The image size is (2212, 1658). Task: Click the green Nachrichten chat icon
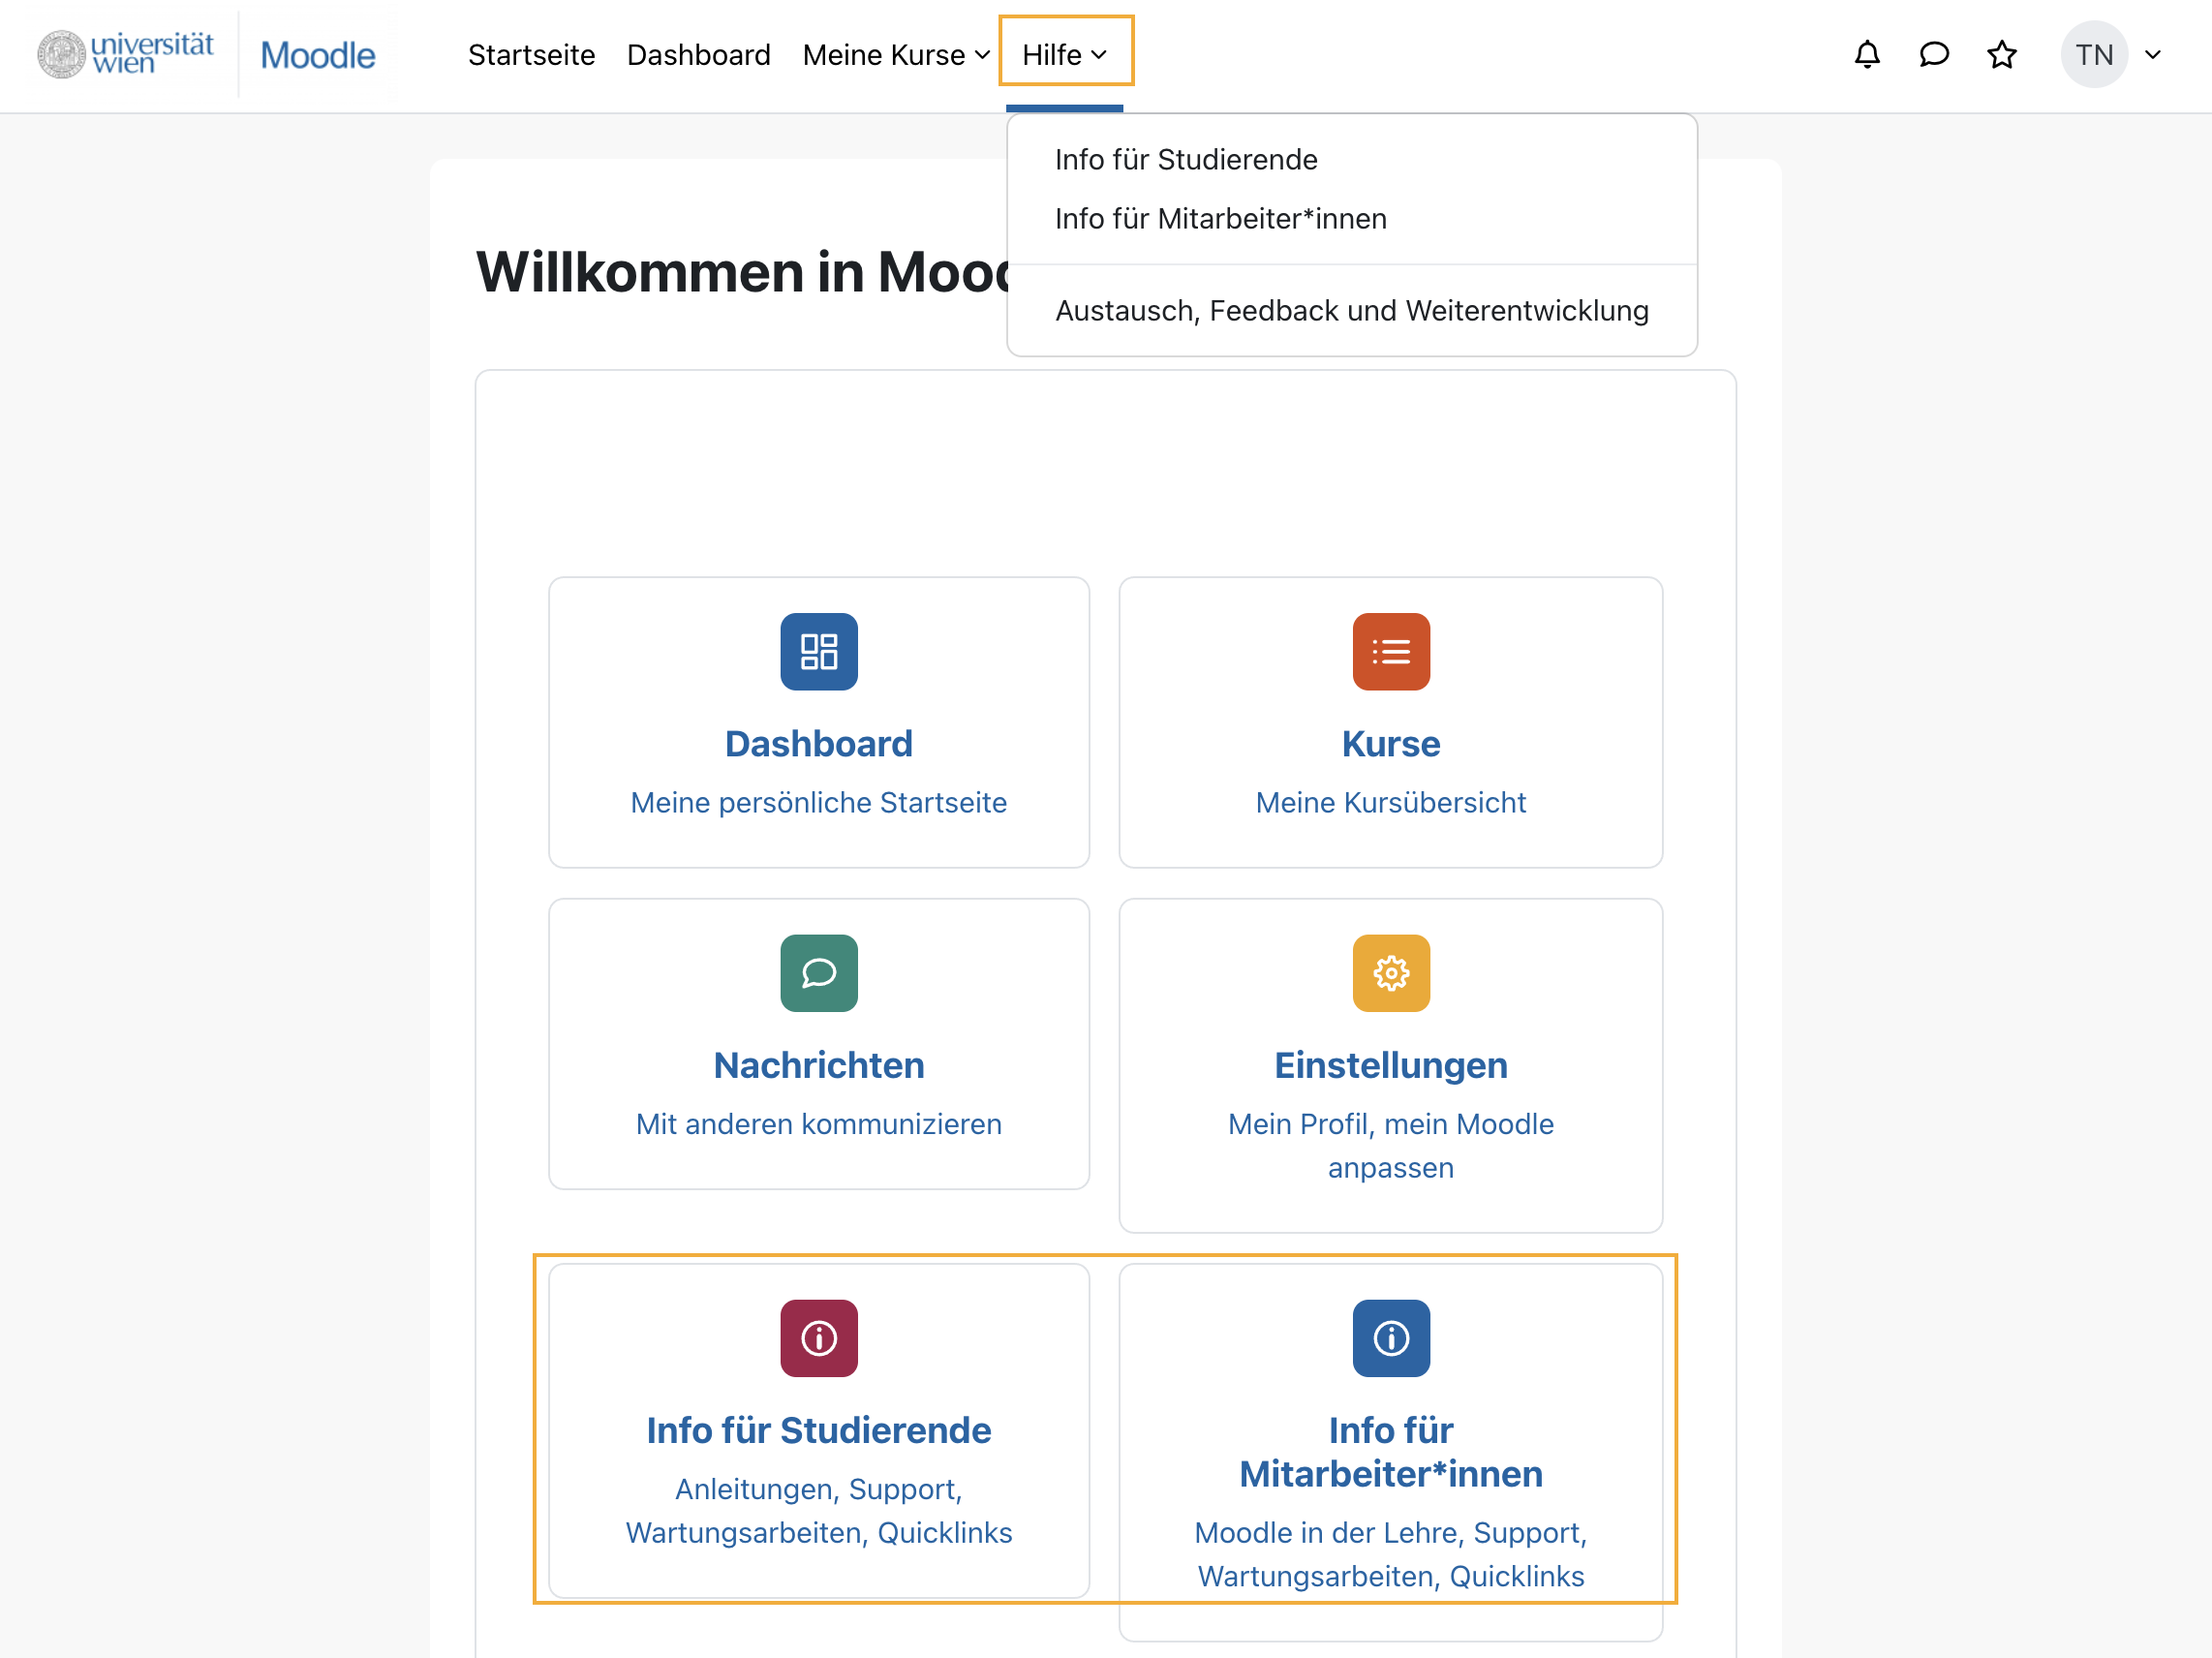point(818,972)
